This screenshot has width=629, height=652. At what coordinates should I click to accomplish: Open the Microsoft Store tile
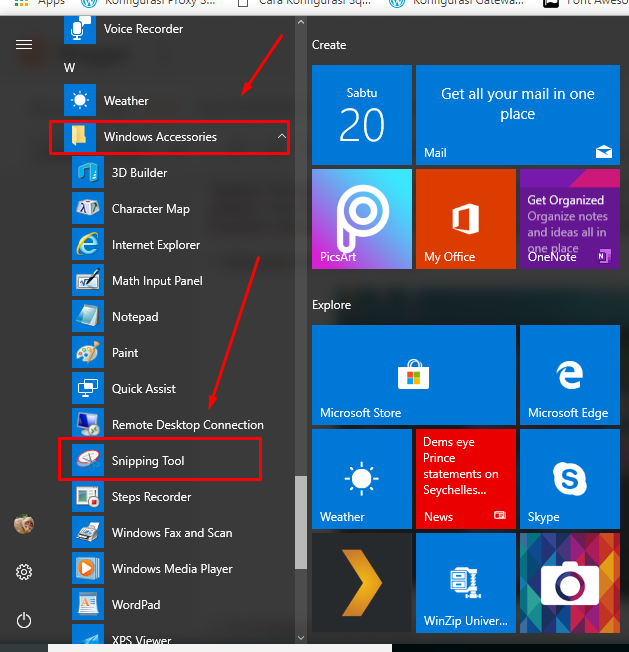414,375
